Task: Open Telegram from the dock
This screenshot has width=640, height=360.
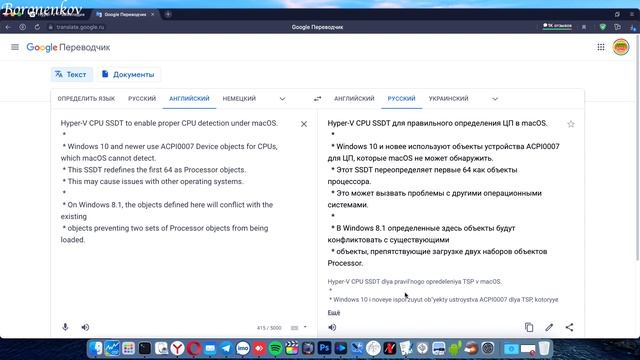Action: 227,349
